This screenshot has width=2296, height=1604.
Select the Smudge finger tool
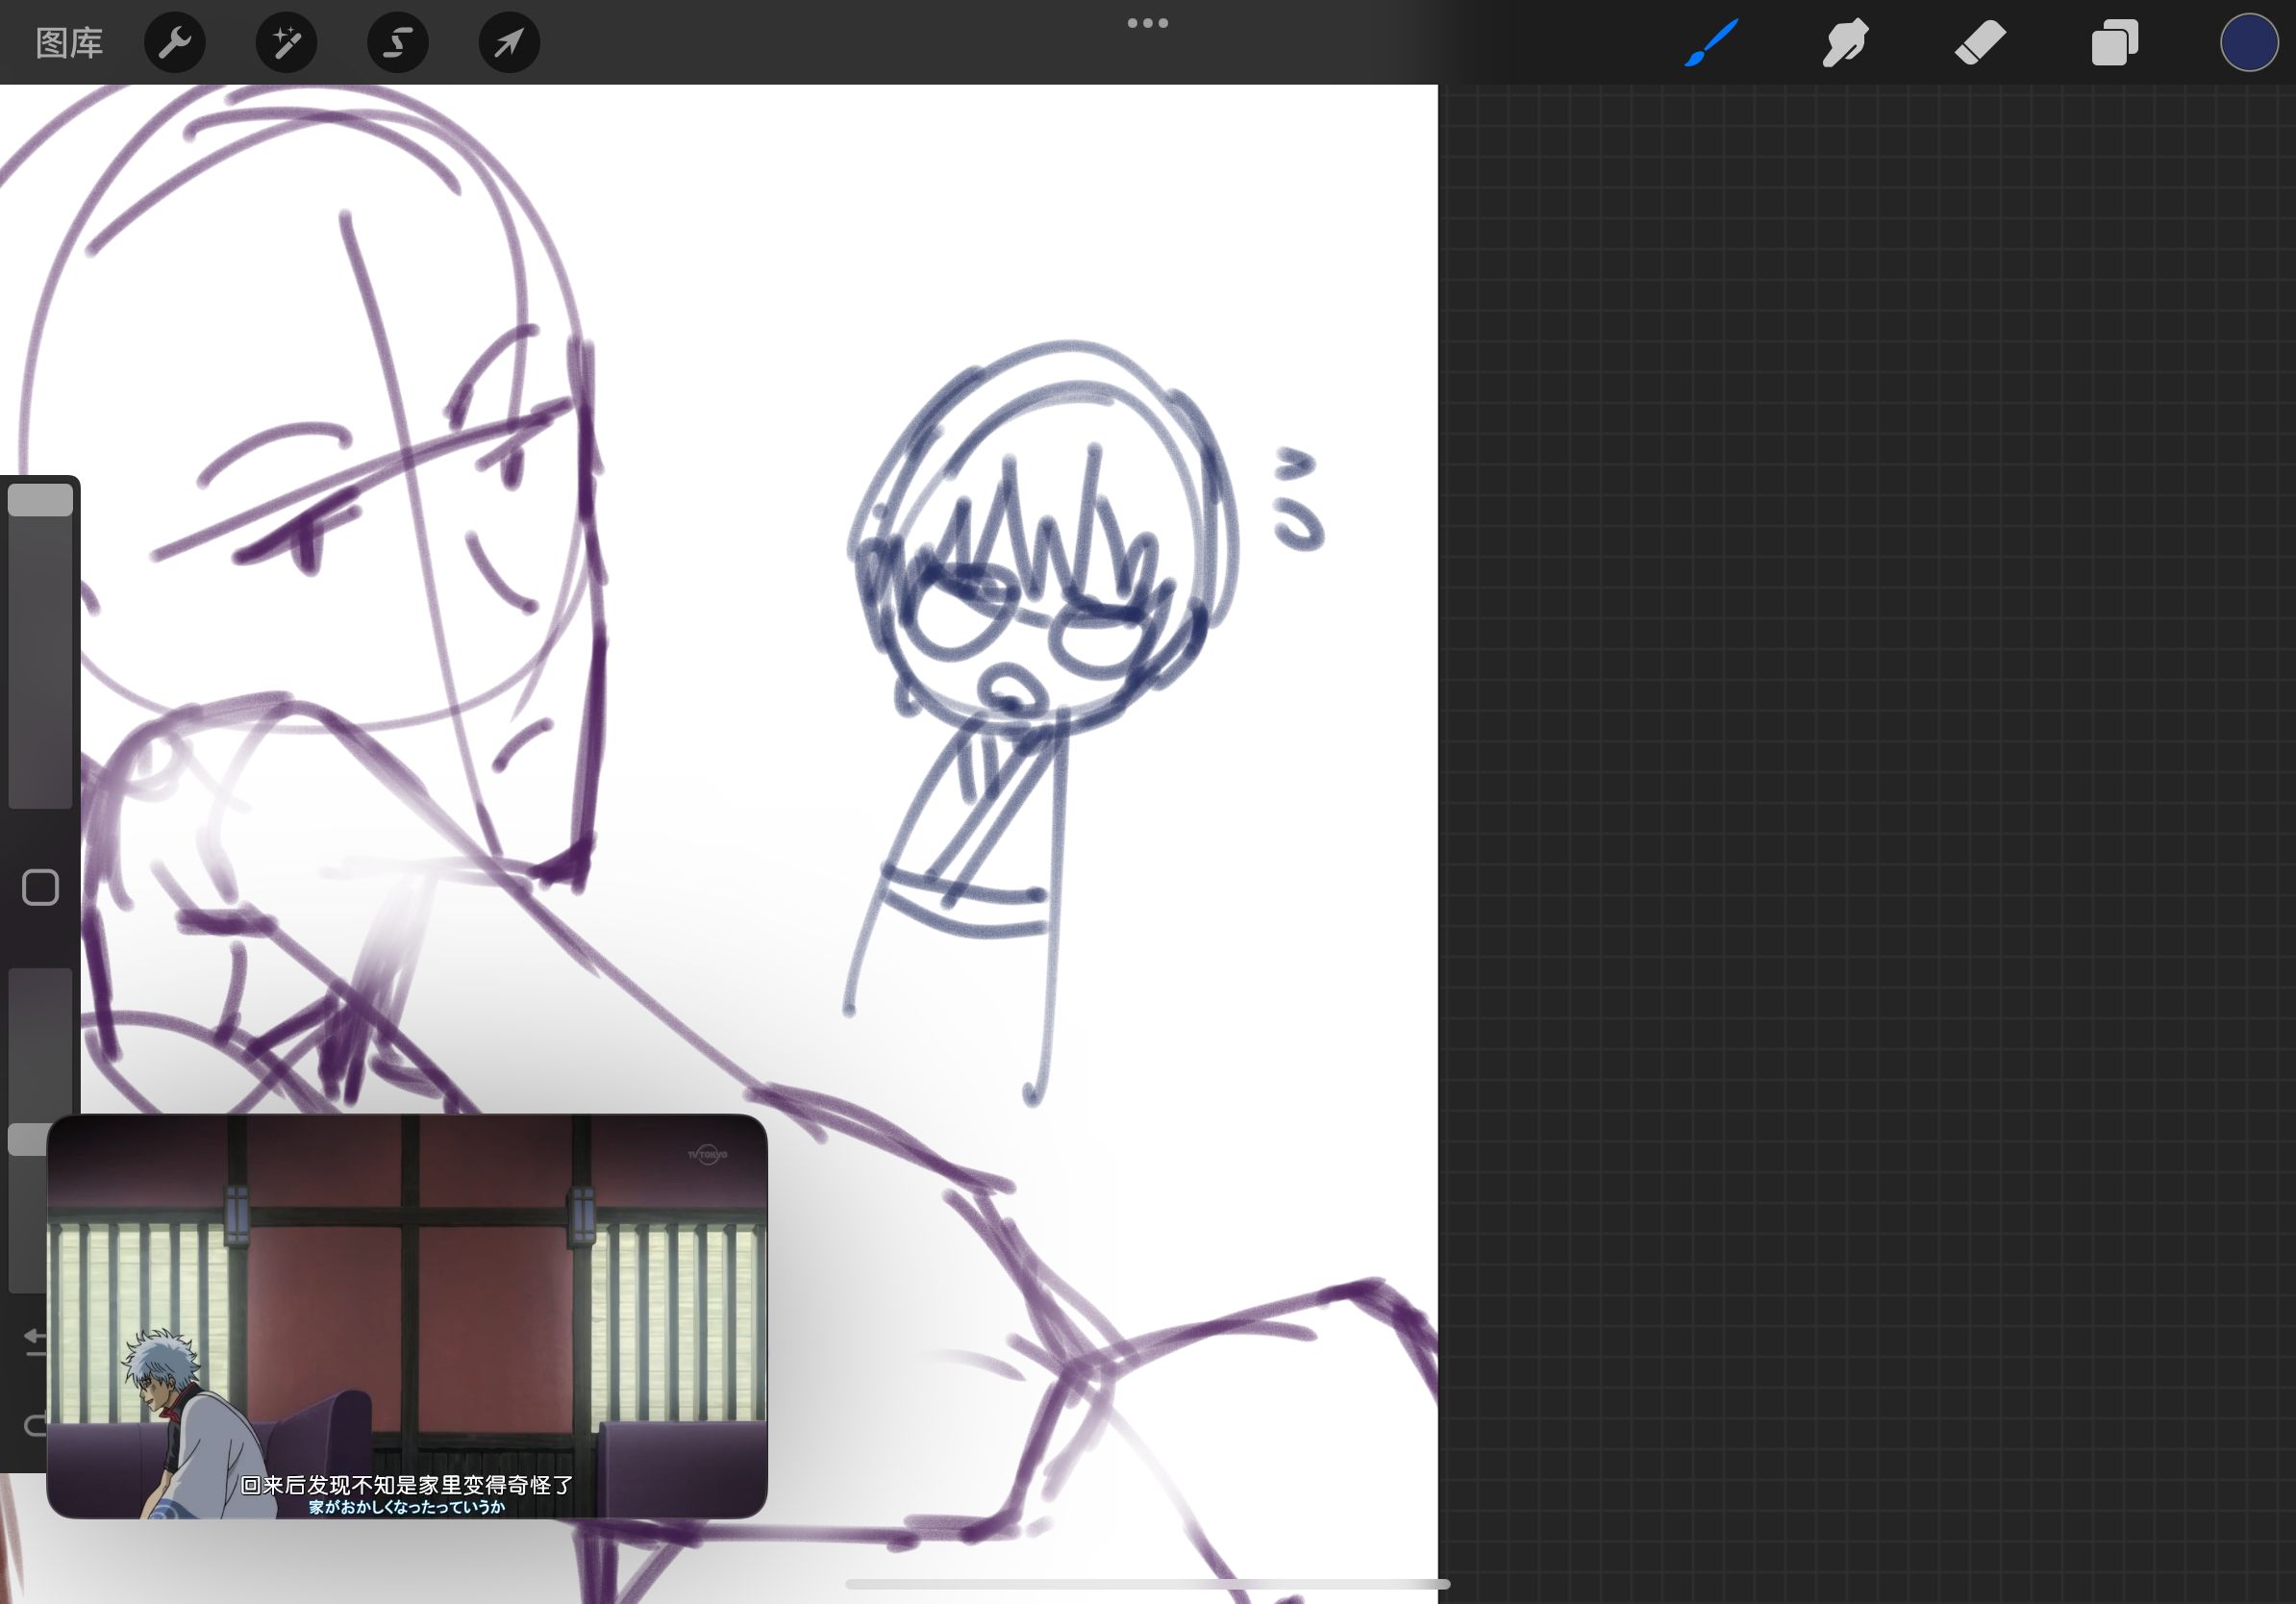[x=1845, y=43]
